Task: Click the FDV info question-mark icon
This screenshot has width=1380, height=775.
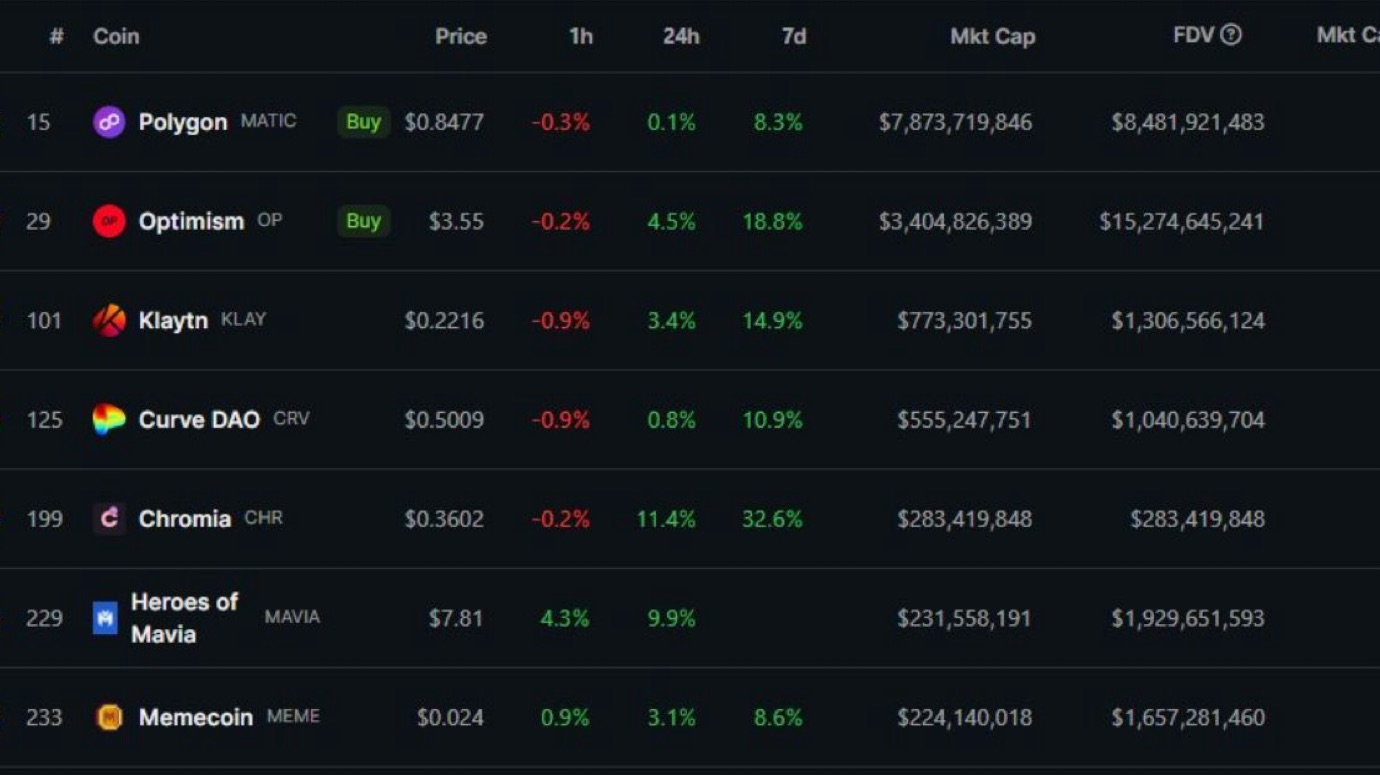Action: coord(1232,35)
